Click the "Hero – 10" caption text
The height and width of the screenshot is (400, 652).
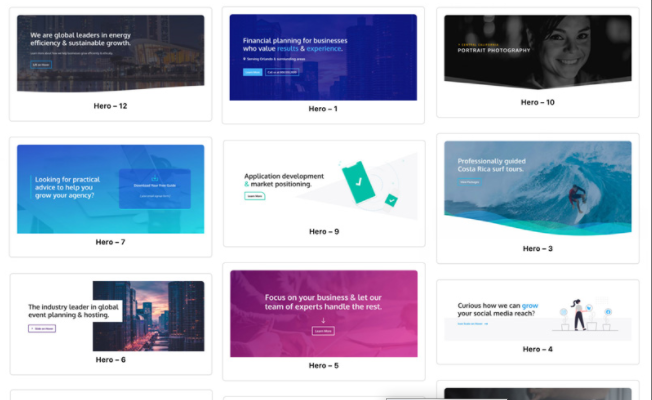click(x=537, y=102)
